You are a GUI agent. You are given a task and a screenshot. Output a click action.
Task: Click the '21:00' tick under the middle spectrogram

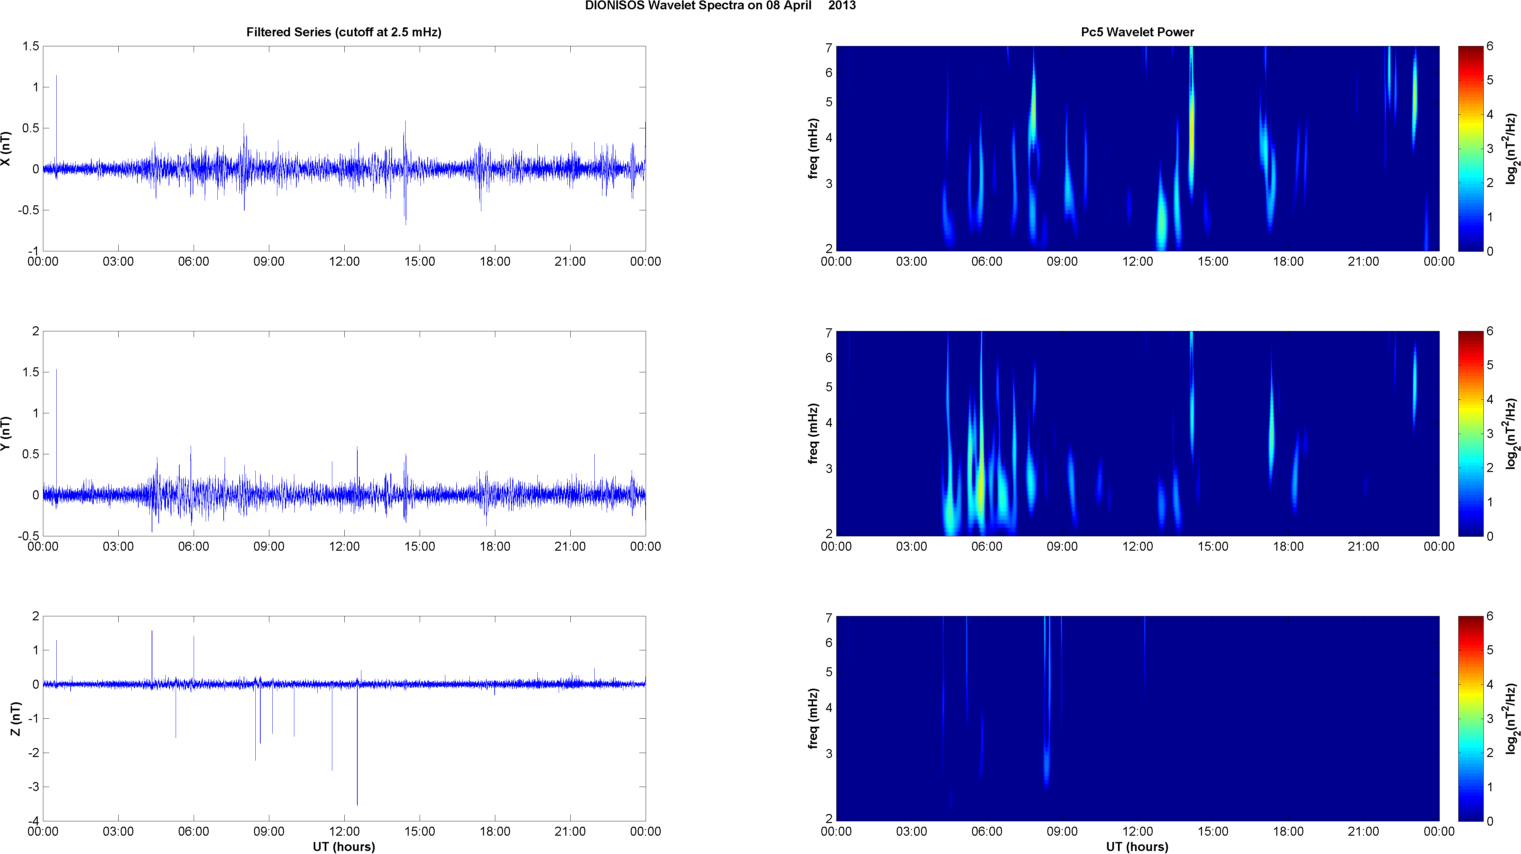[1364, 547]
